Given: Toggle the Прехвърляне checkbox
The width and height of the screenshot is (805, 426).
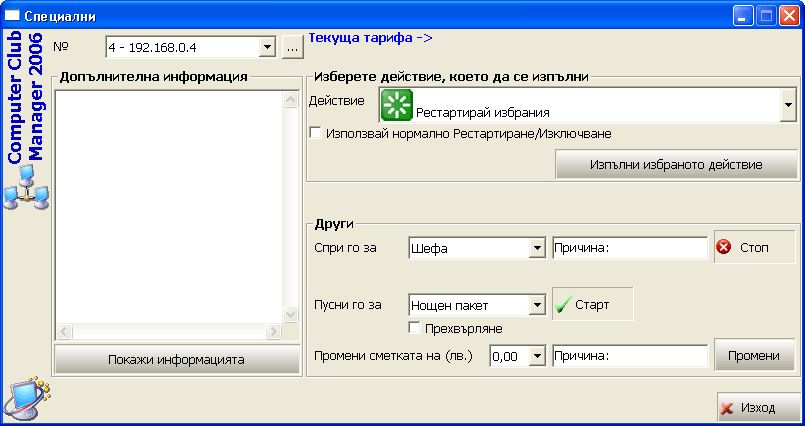Looking at the screenshot, I should tap(415, 327).
